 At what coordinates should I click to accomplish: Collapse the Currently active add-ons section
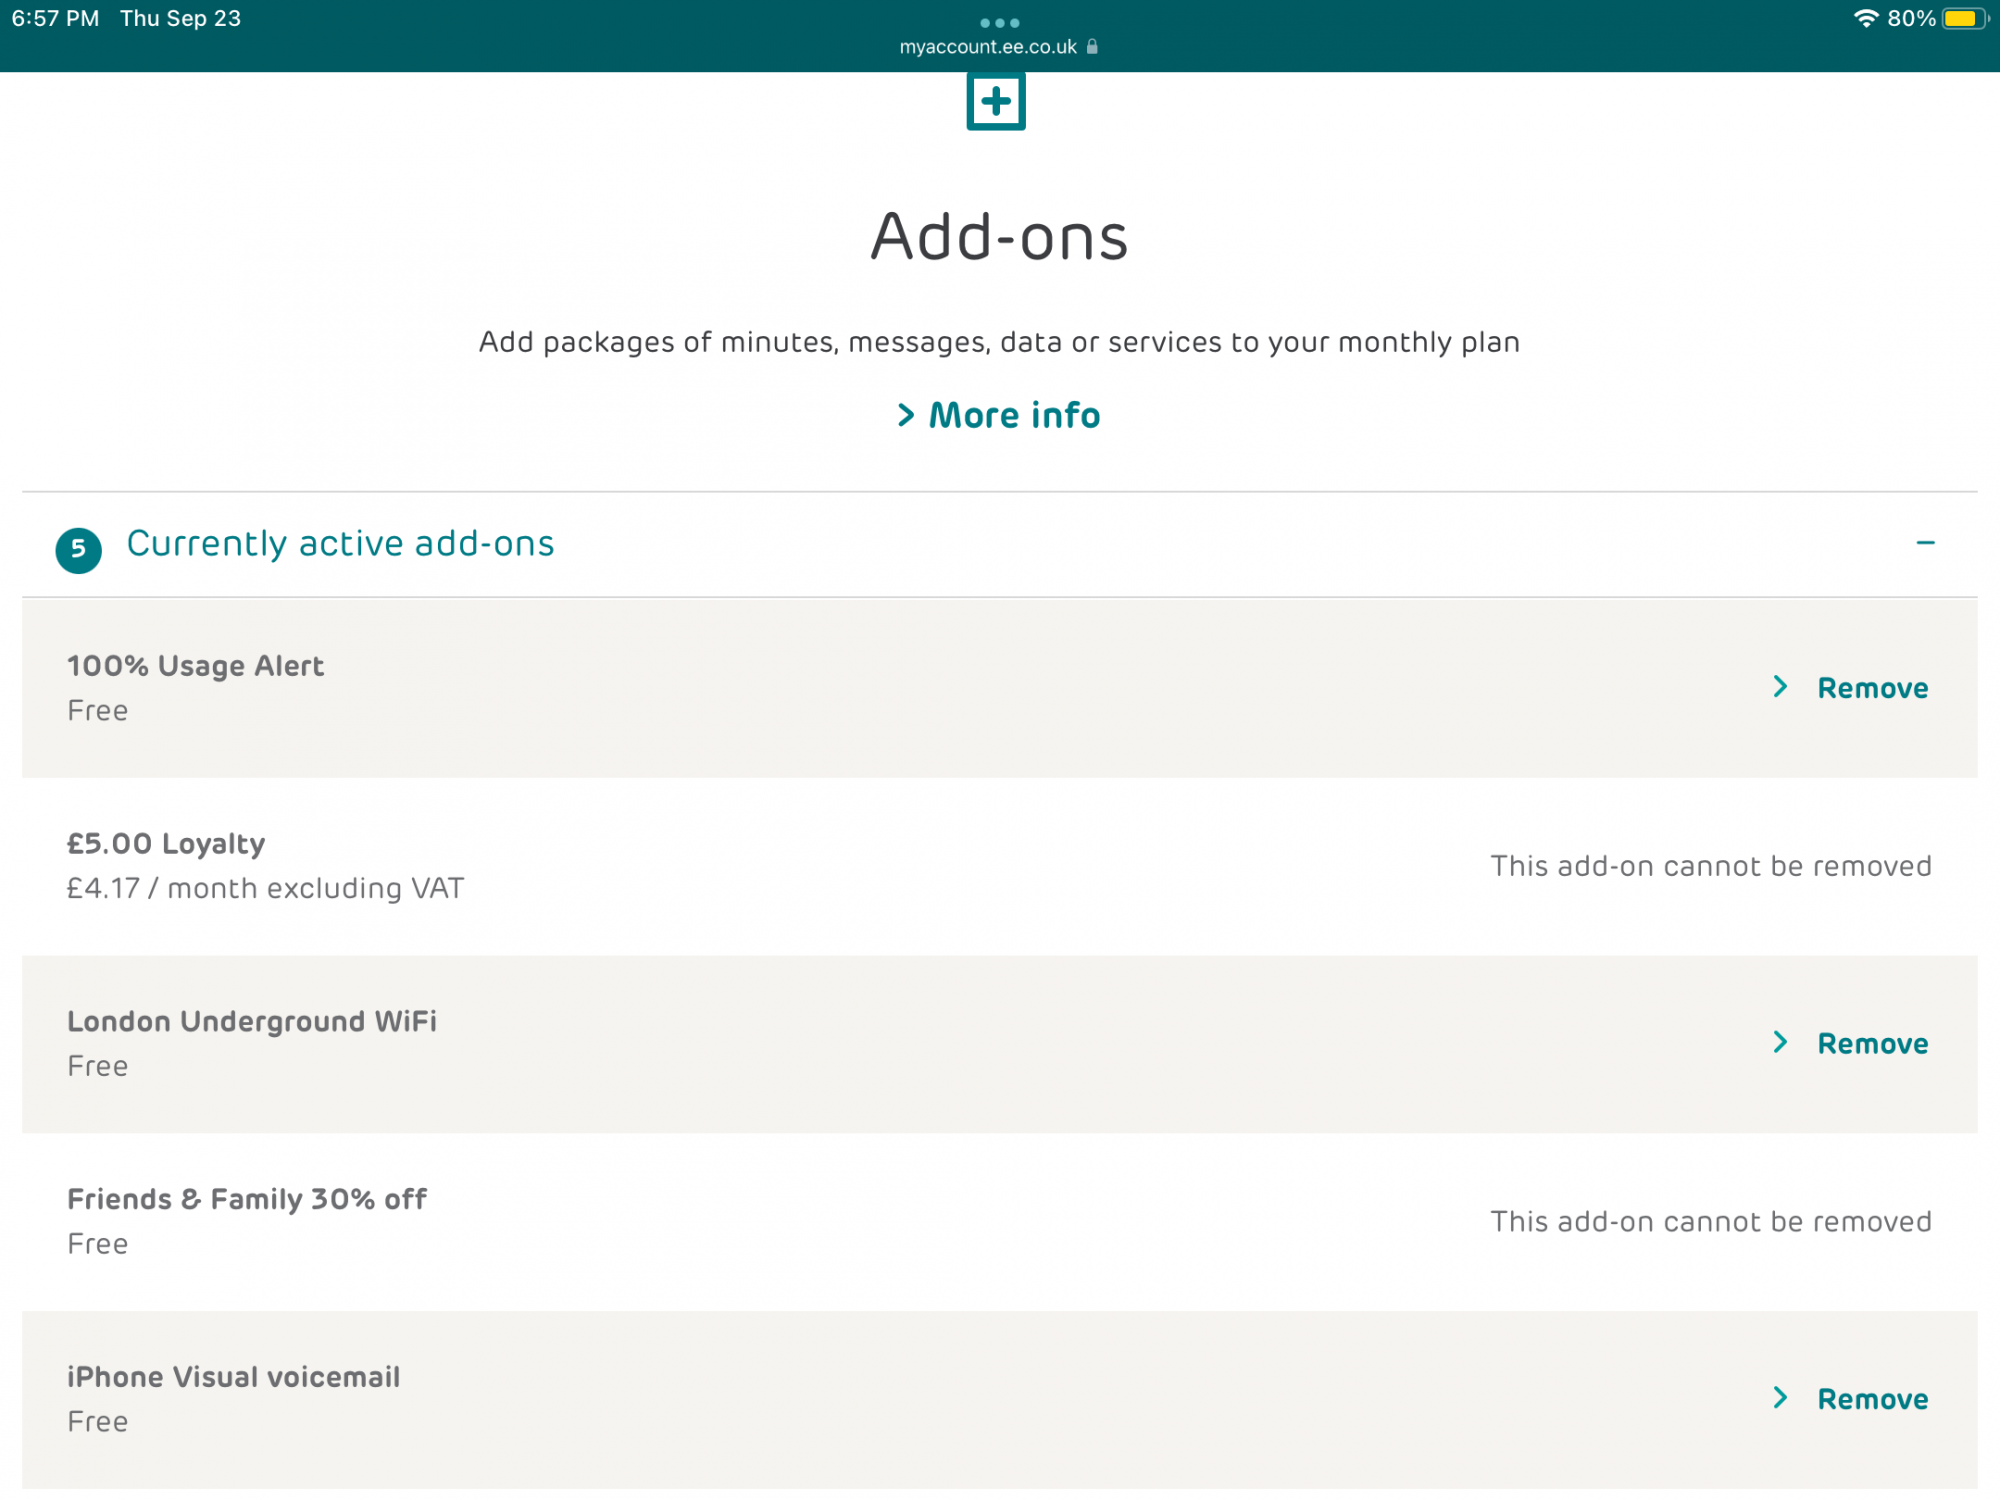click(1925, 543)
